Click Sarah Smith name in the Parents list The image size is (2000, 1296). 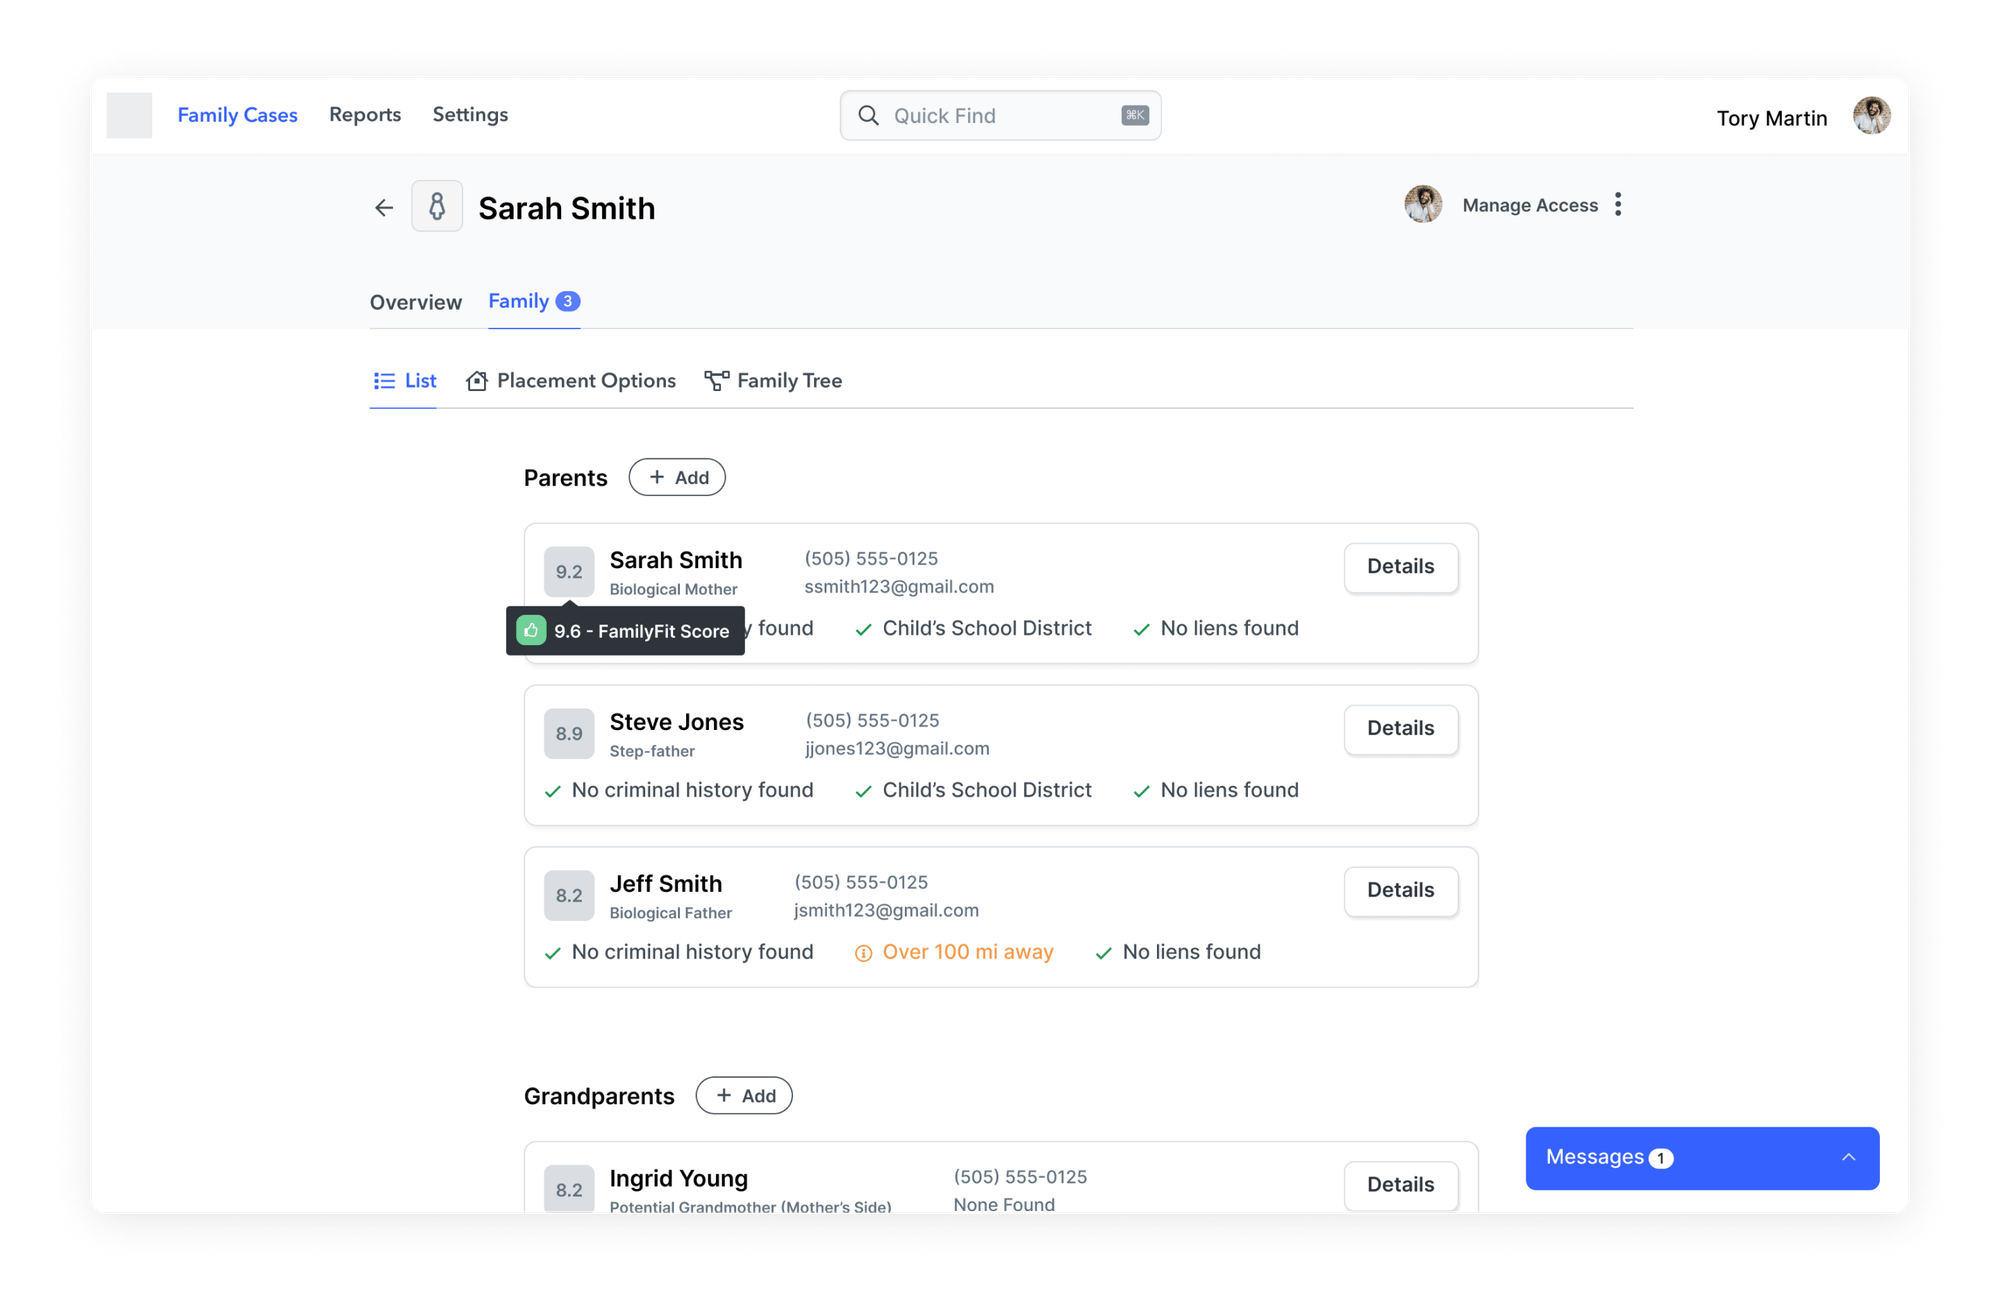click(x=676, y=560)
